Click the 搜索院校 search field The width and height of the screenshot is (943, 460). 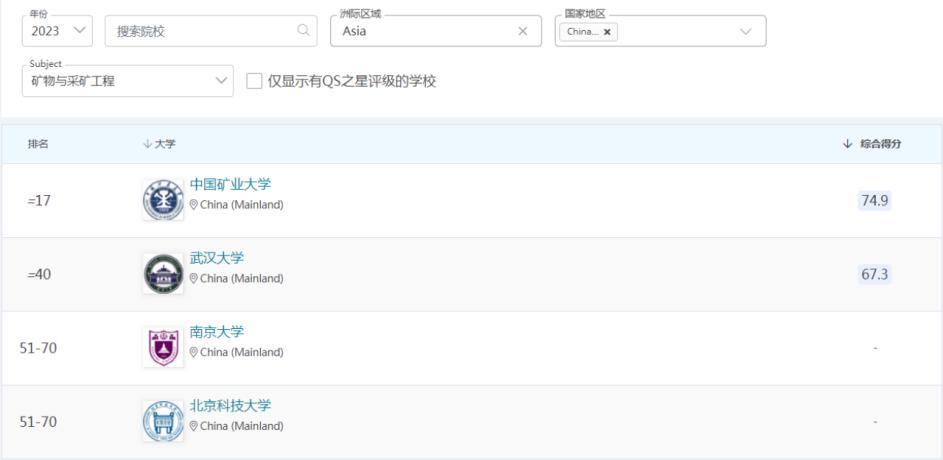click(200, 31)
